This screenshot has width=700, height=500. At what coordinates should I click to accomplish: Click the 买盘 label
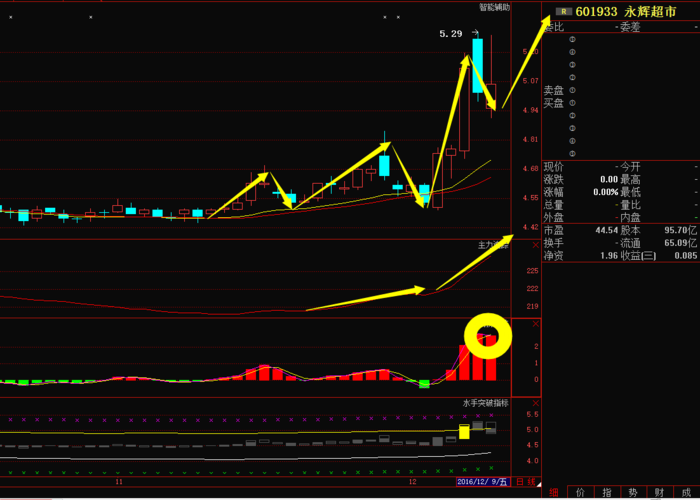pyautogui.click(x=554, y=104)
